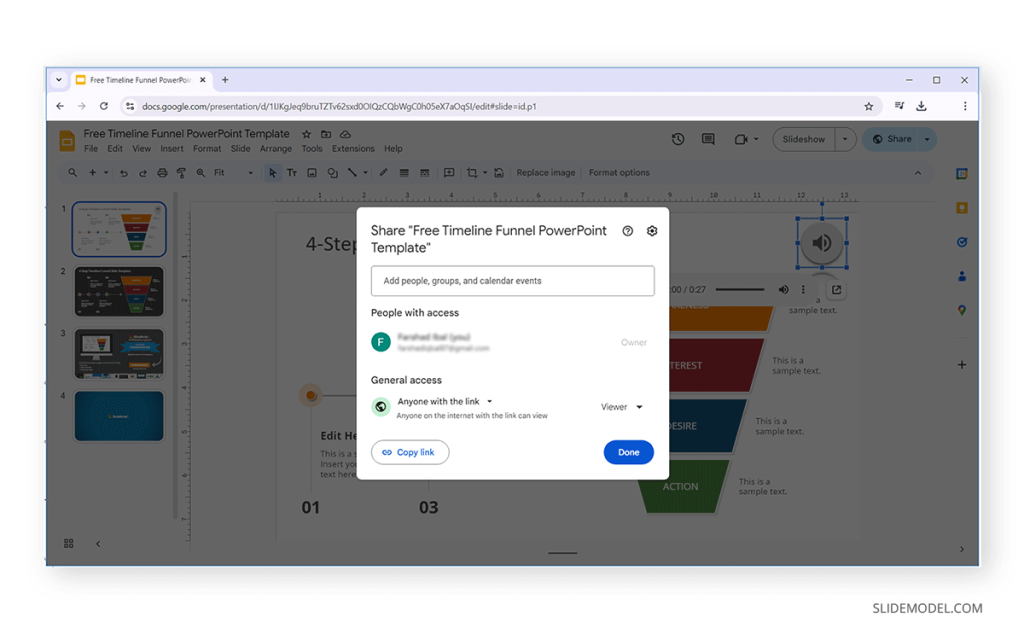Select the Line drawing tool
This screenshot has width=1024, height=634.
tap(352, 172)
